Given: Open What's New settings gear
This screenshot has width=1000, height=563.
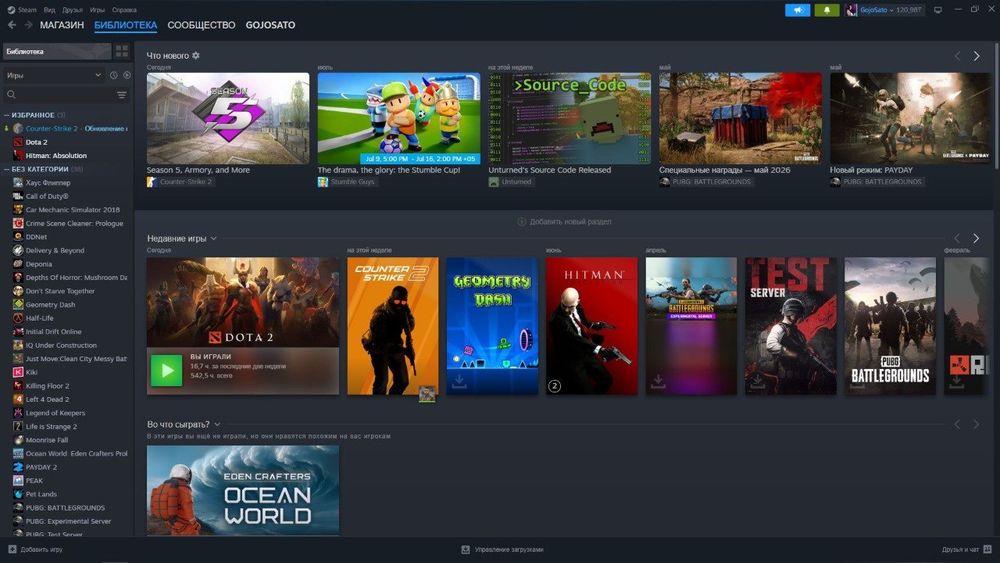Looking at the screenshot, I should coord(196,55).
